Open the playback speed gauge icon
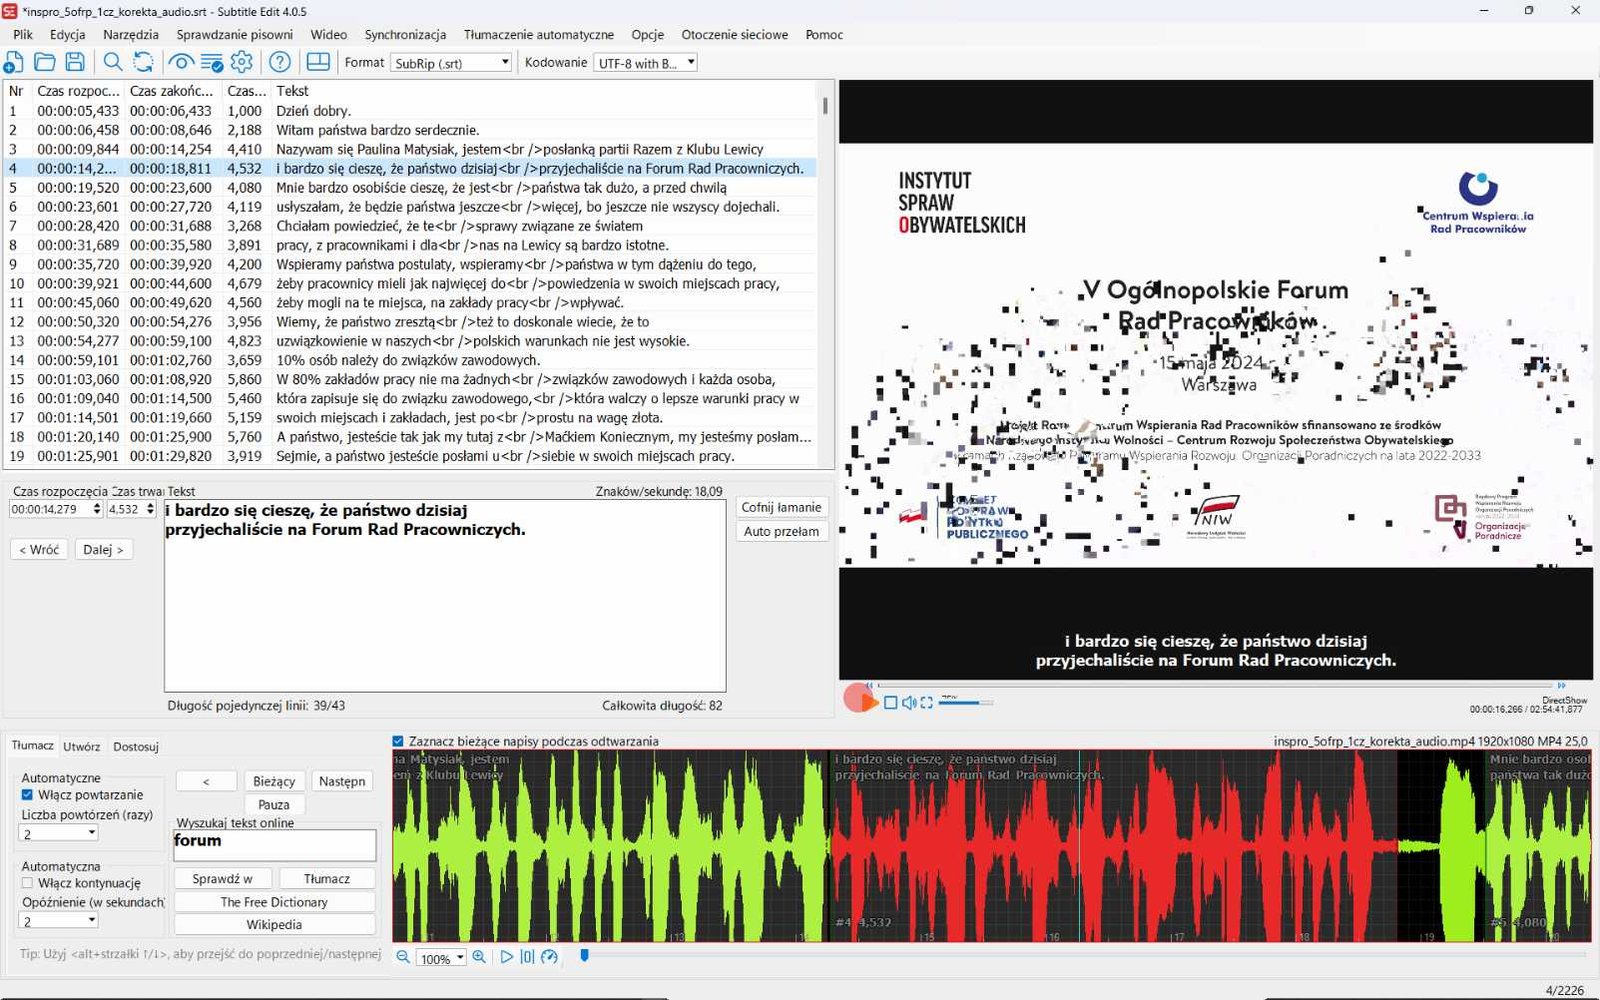 [x=549, y=957]
